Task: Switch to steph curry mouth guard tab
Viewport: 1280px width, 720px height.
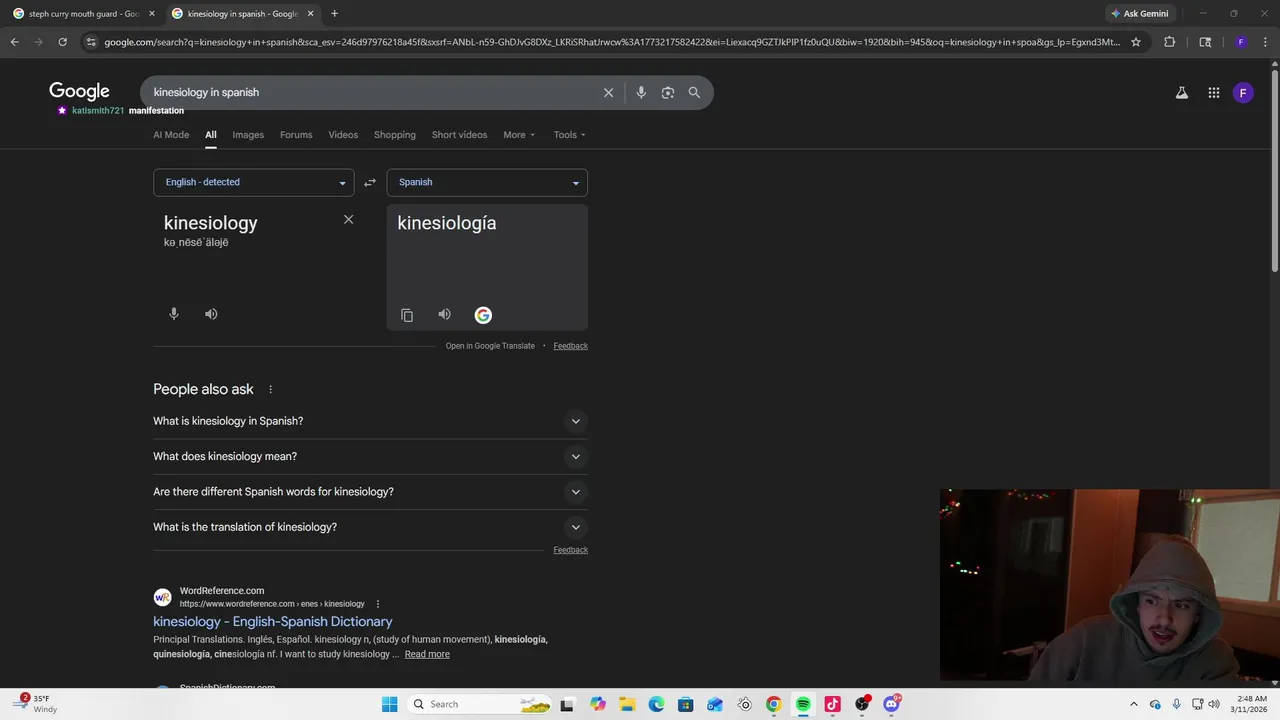Action: pos(82,14)
